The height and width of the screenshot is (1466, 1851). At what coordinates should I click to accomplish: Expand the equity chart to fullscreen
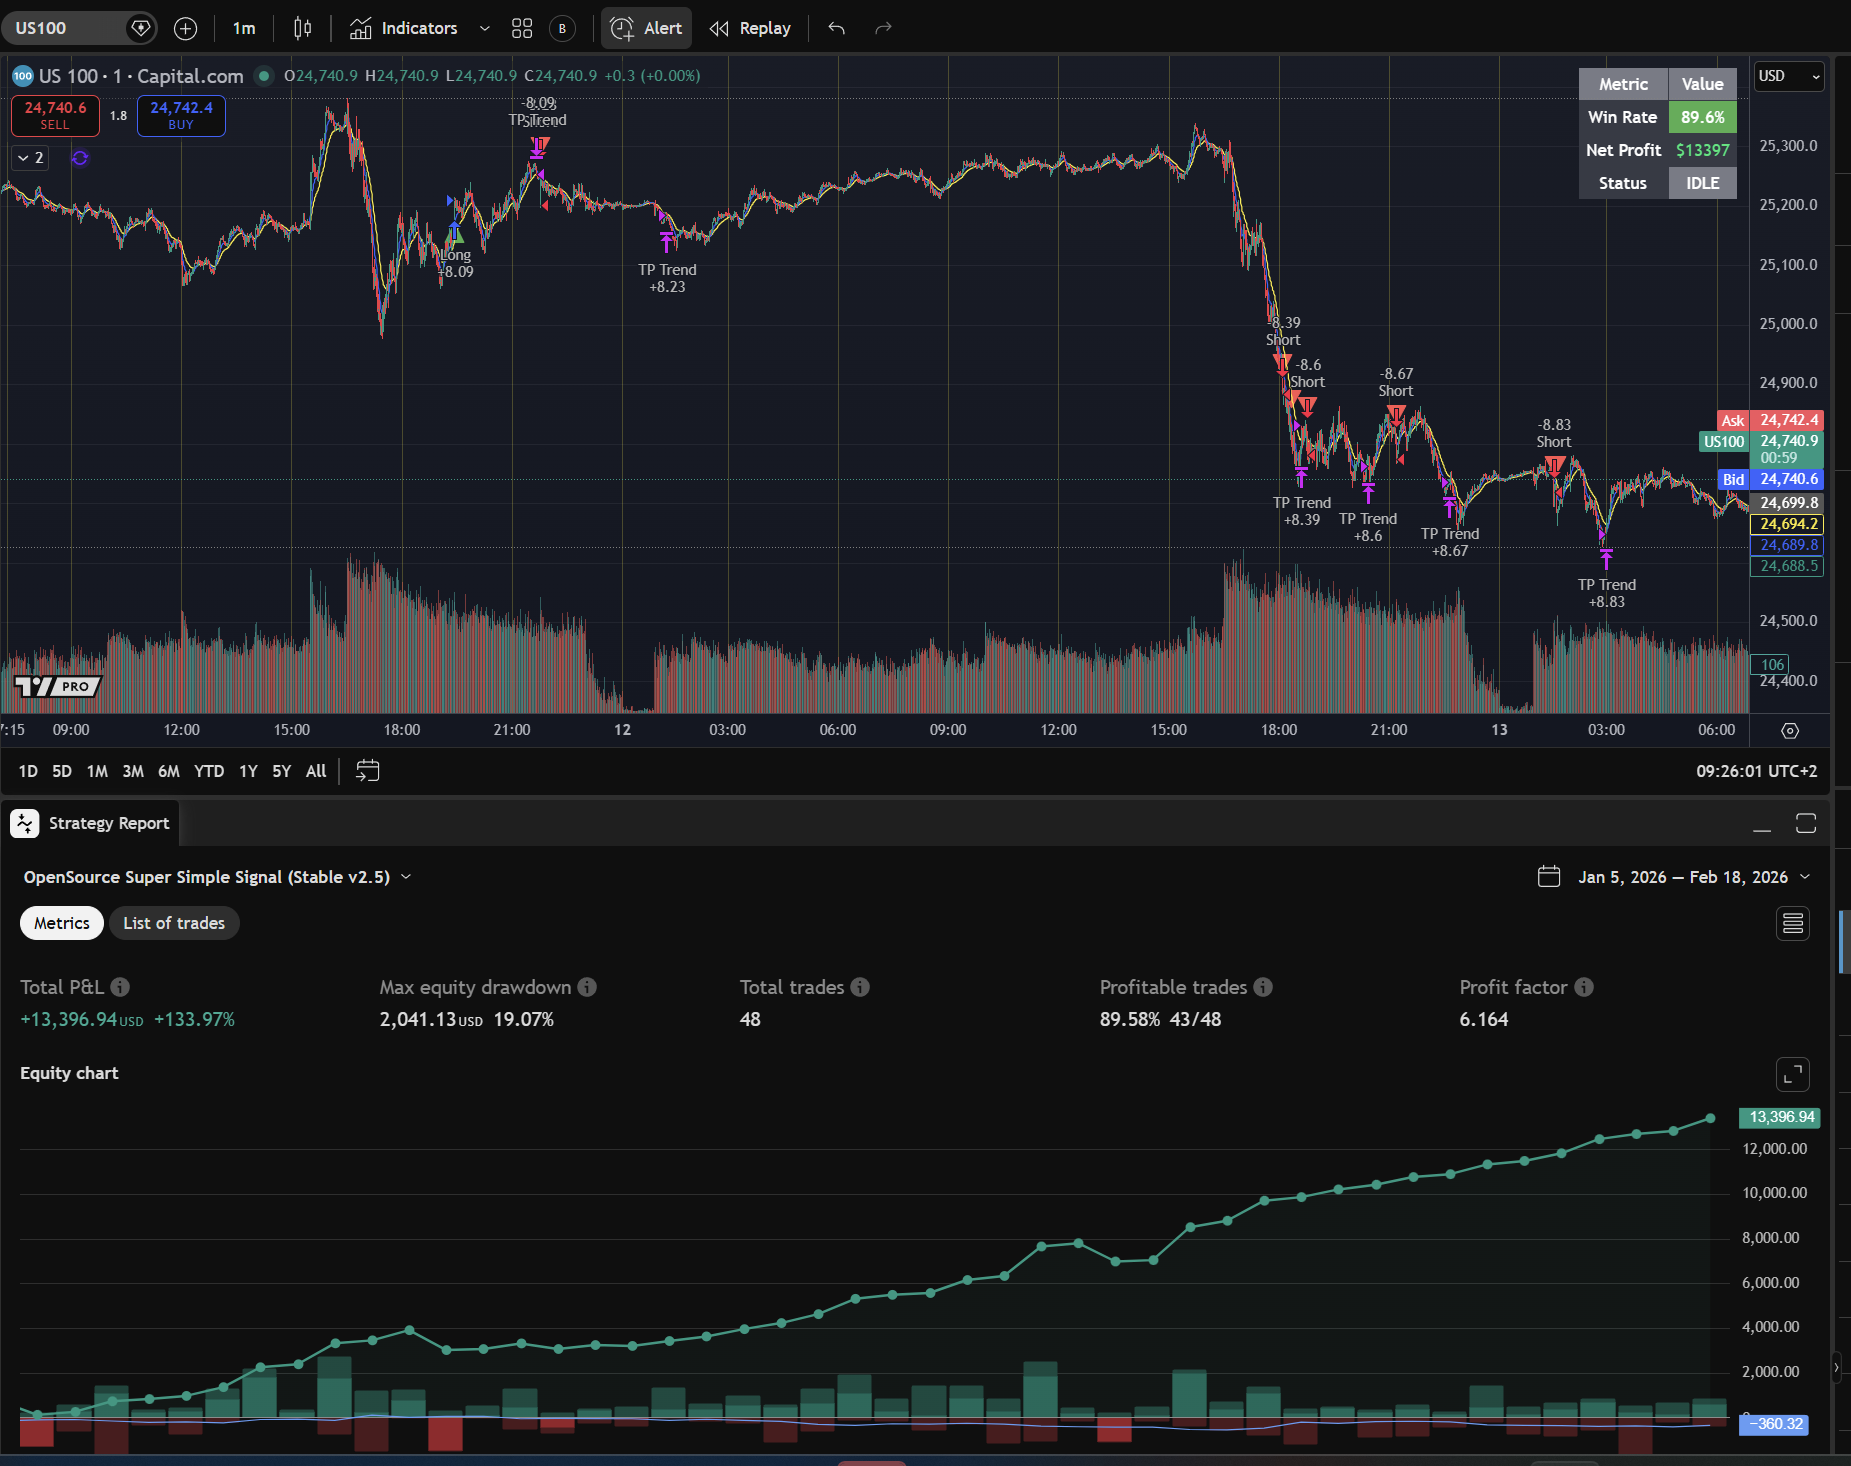click(x=1792, y=1074)
